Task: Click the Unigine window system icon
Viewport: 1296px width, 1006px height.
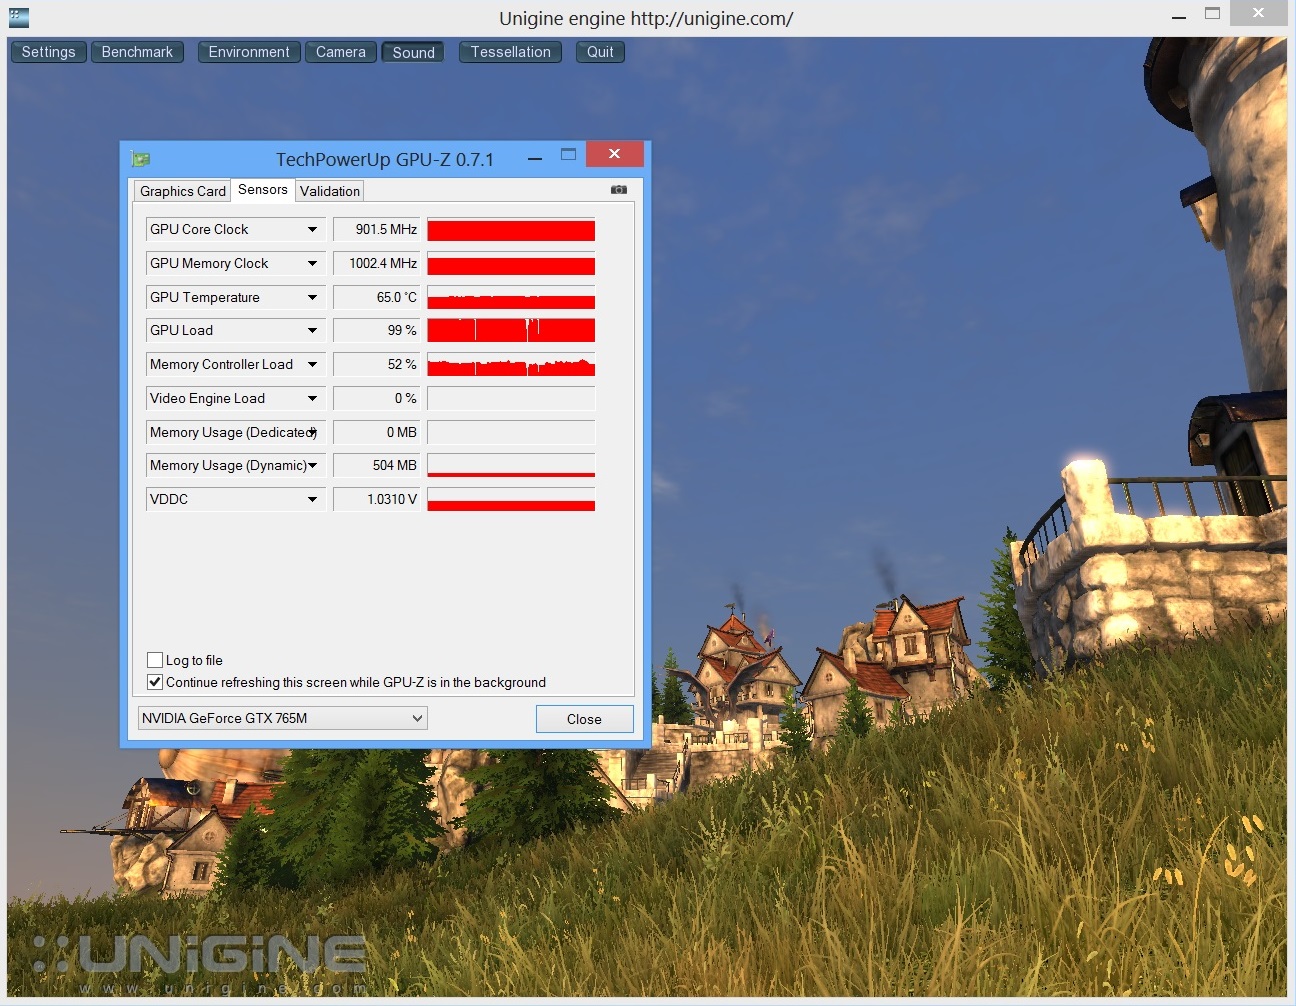Action: (18, 17)
